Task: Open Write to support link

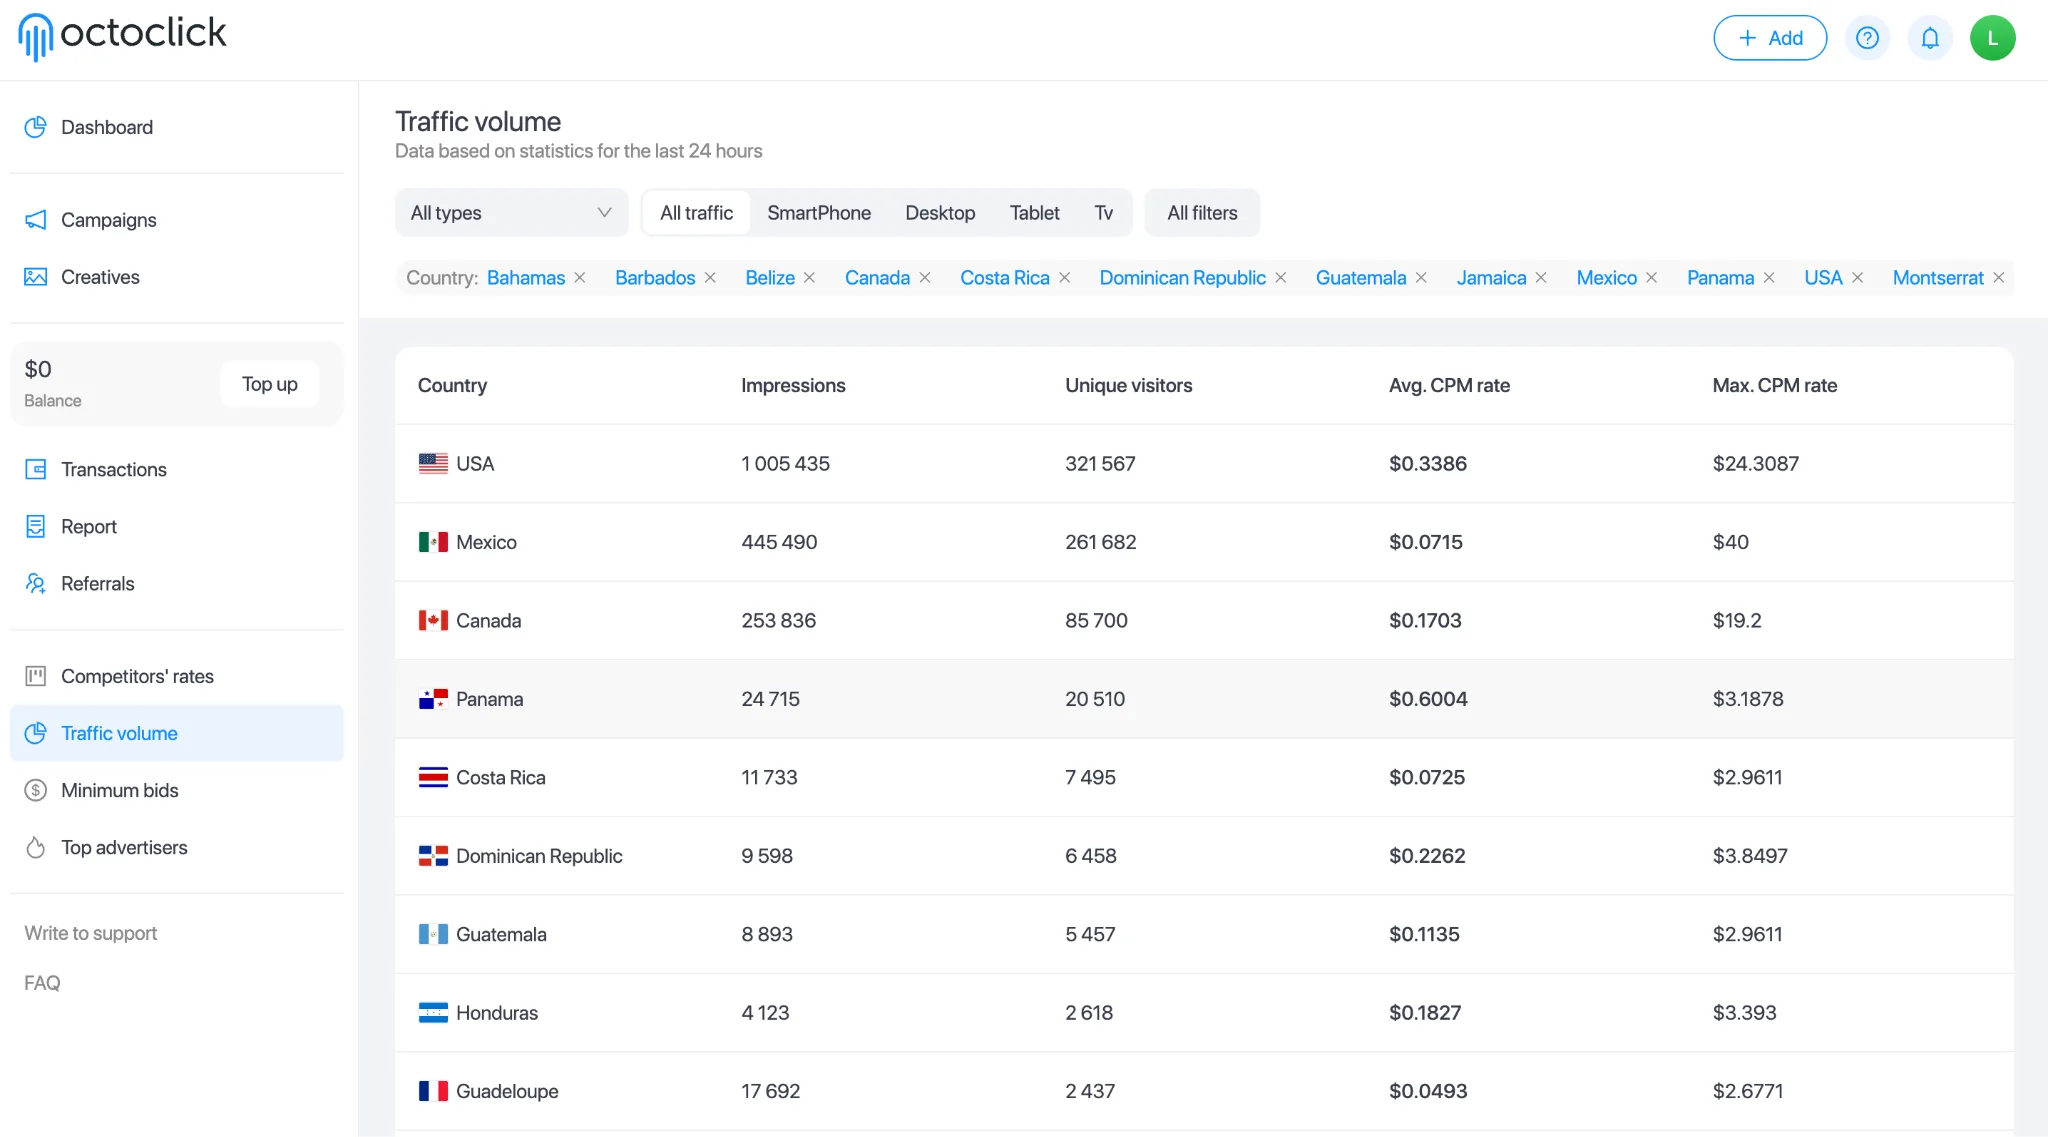Action: (x=91, y=933)
